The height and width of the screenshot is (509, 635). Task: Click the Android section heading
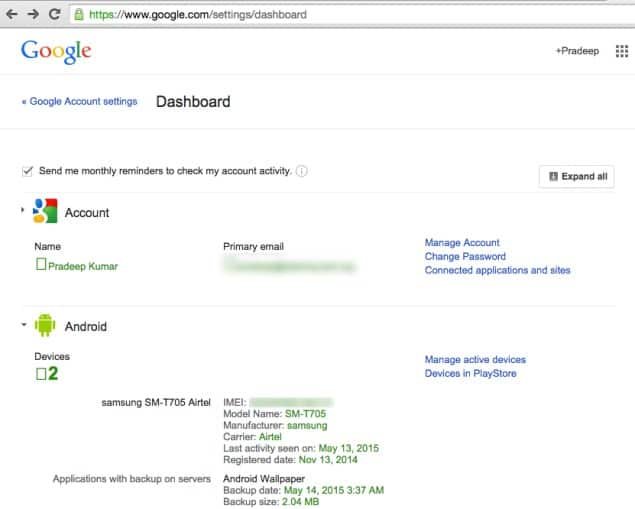click(86, 326)
